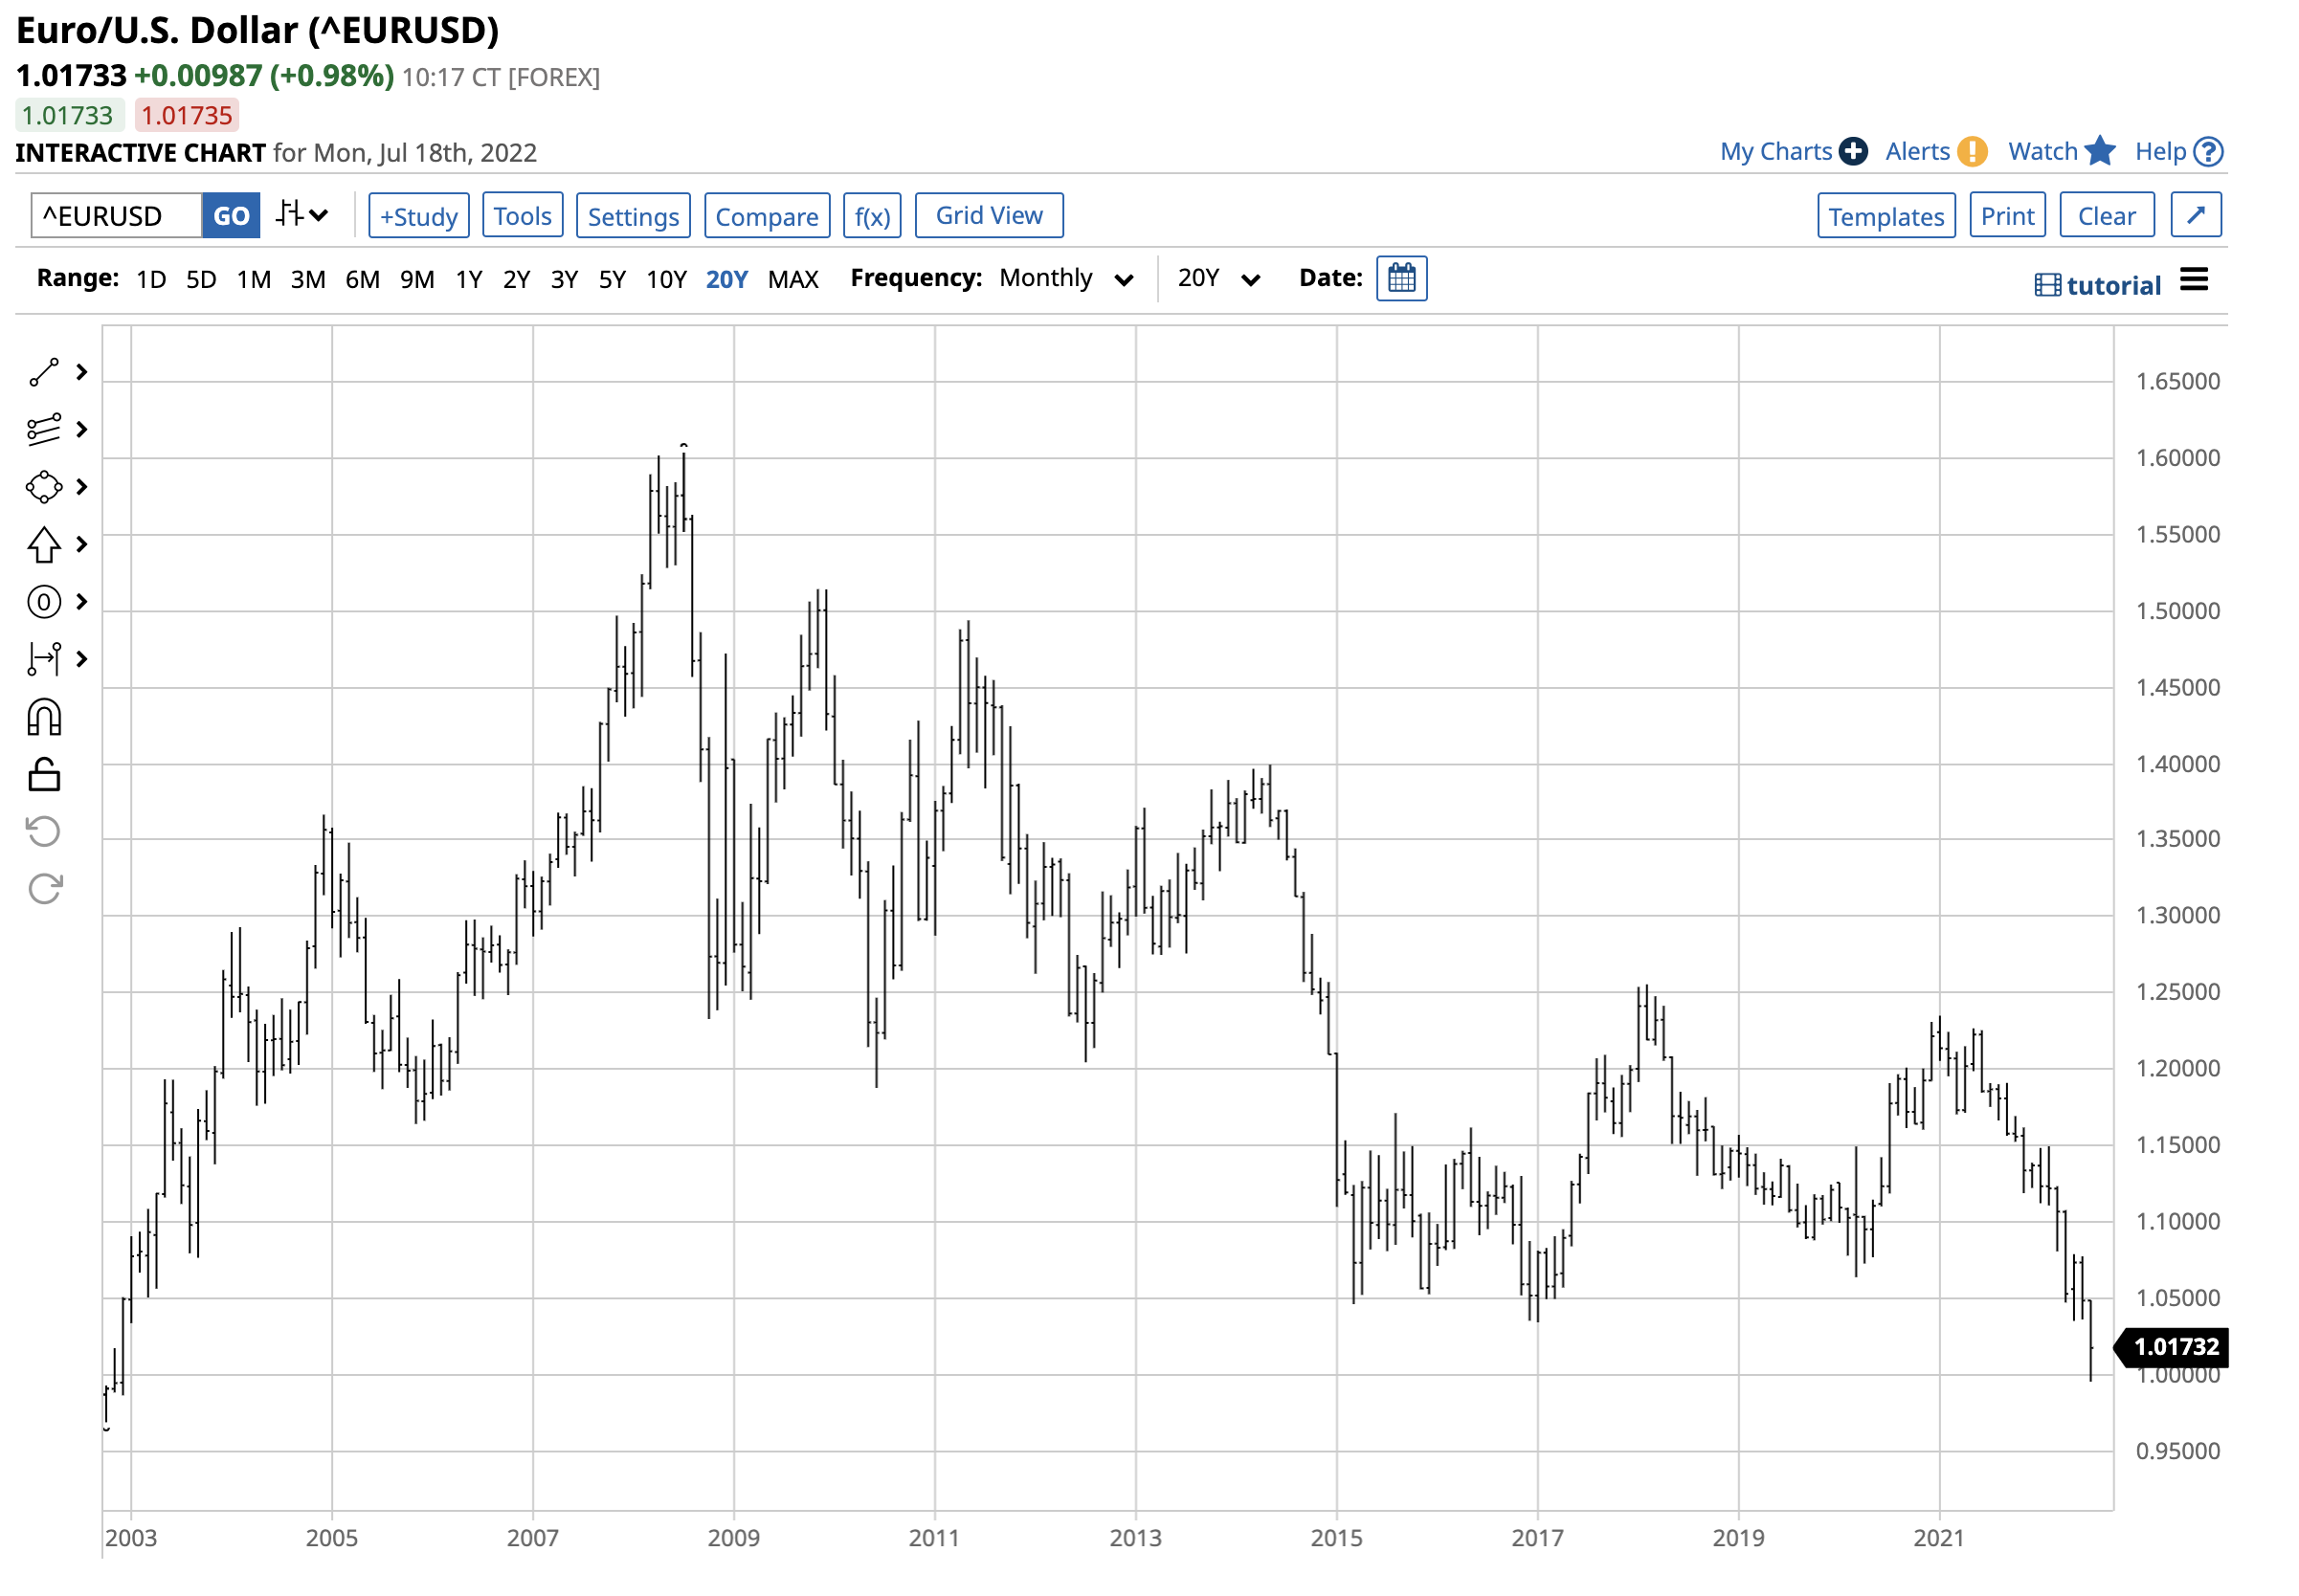Select the Fibonacci lines tool icon

coord(44,430)
